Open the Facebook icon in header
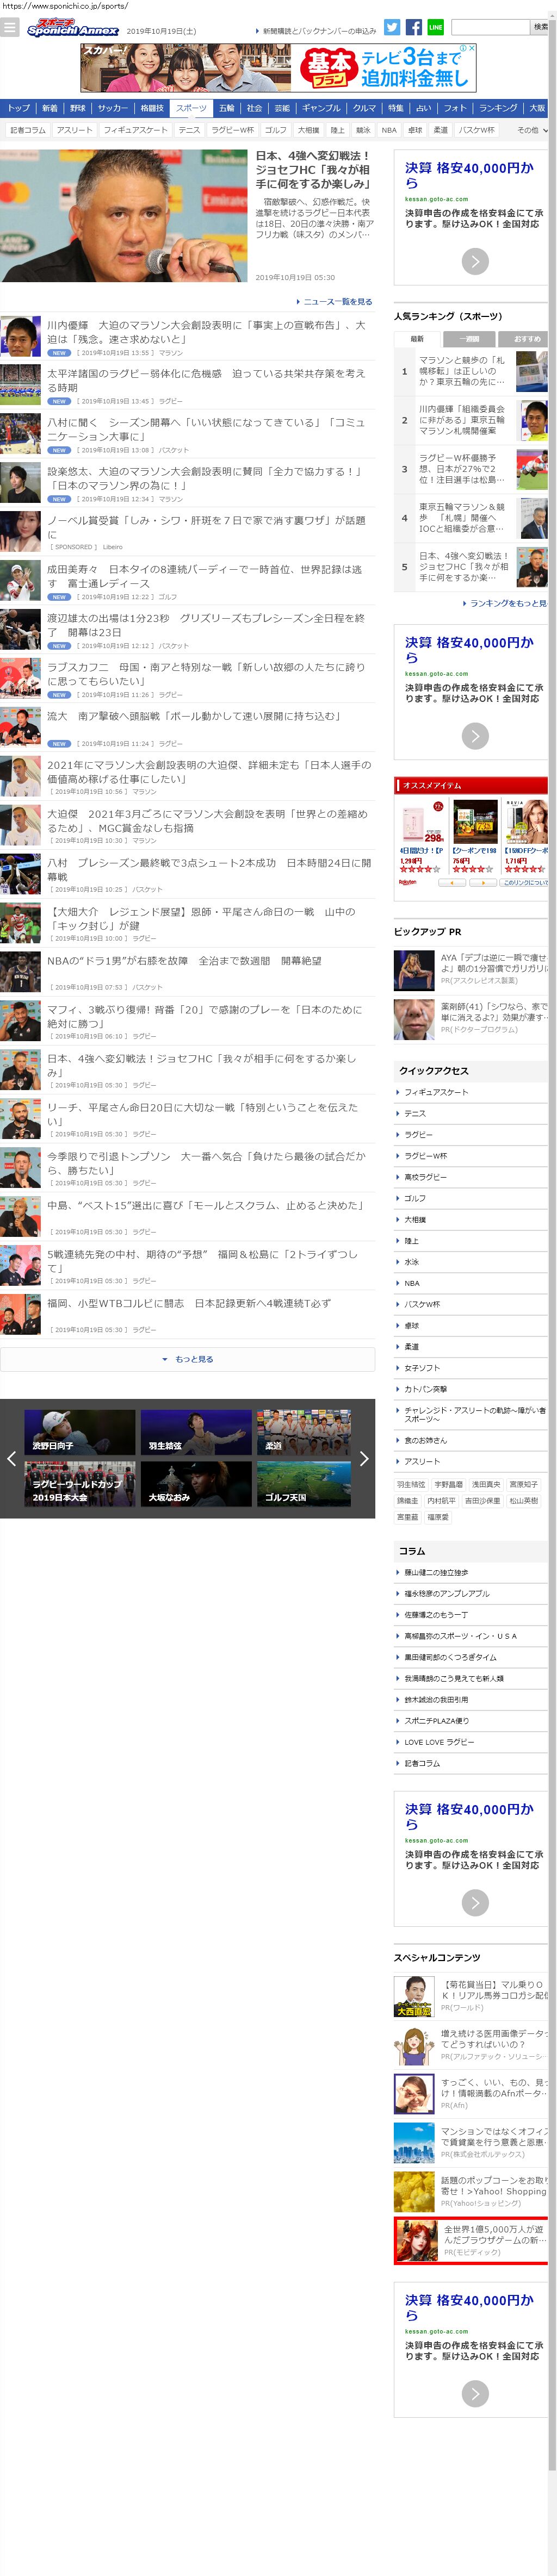557x2576 pixels. point(414,27)
